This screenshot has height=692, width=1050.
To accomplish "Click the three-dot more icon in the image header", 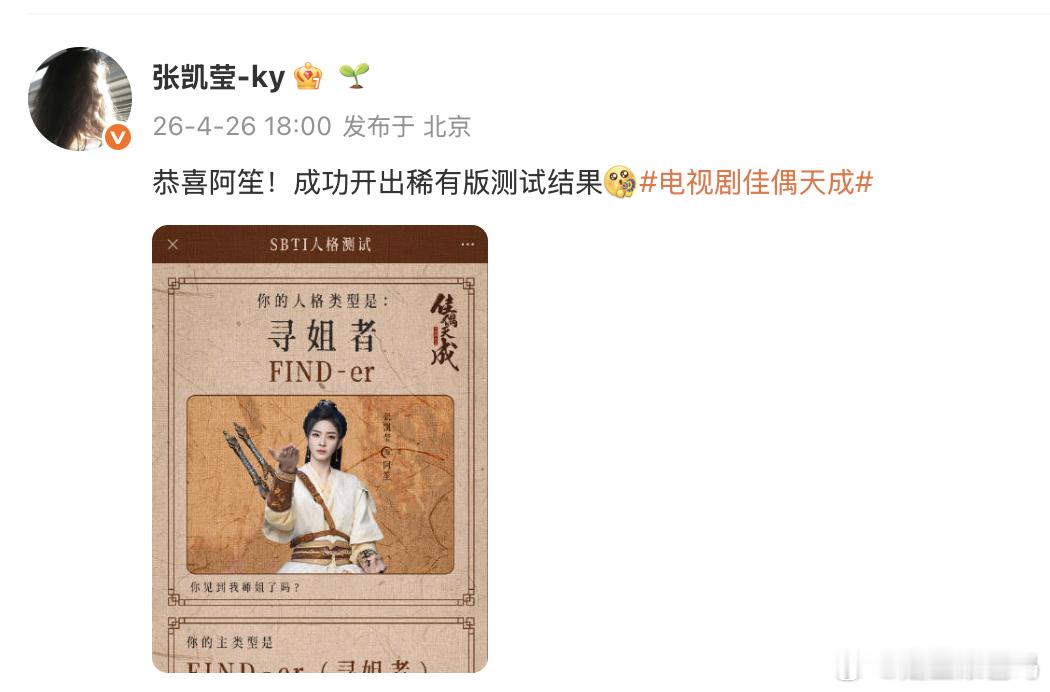I will (x=467, y=245).
